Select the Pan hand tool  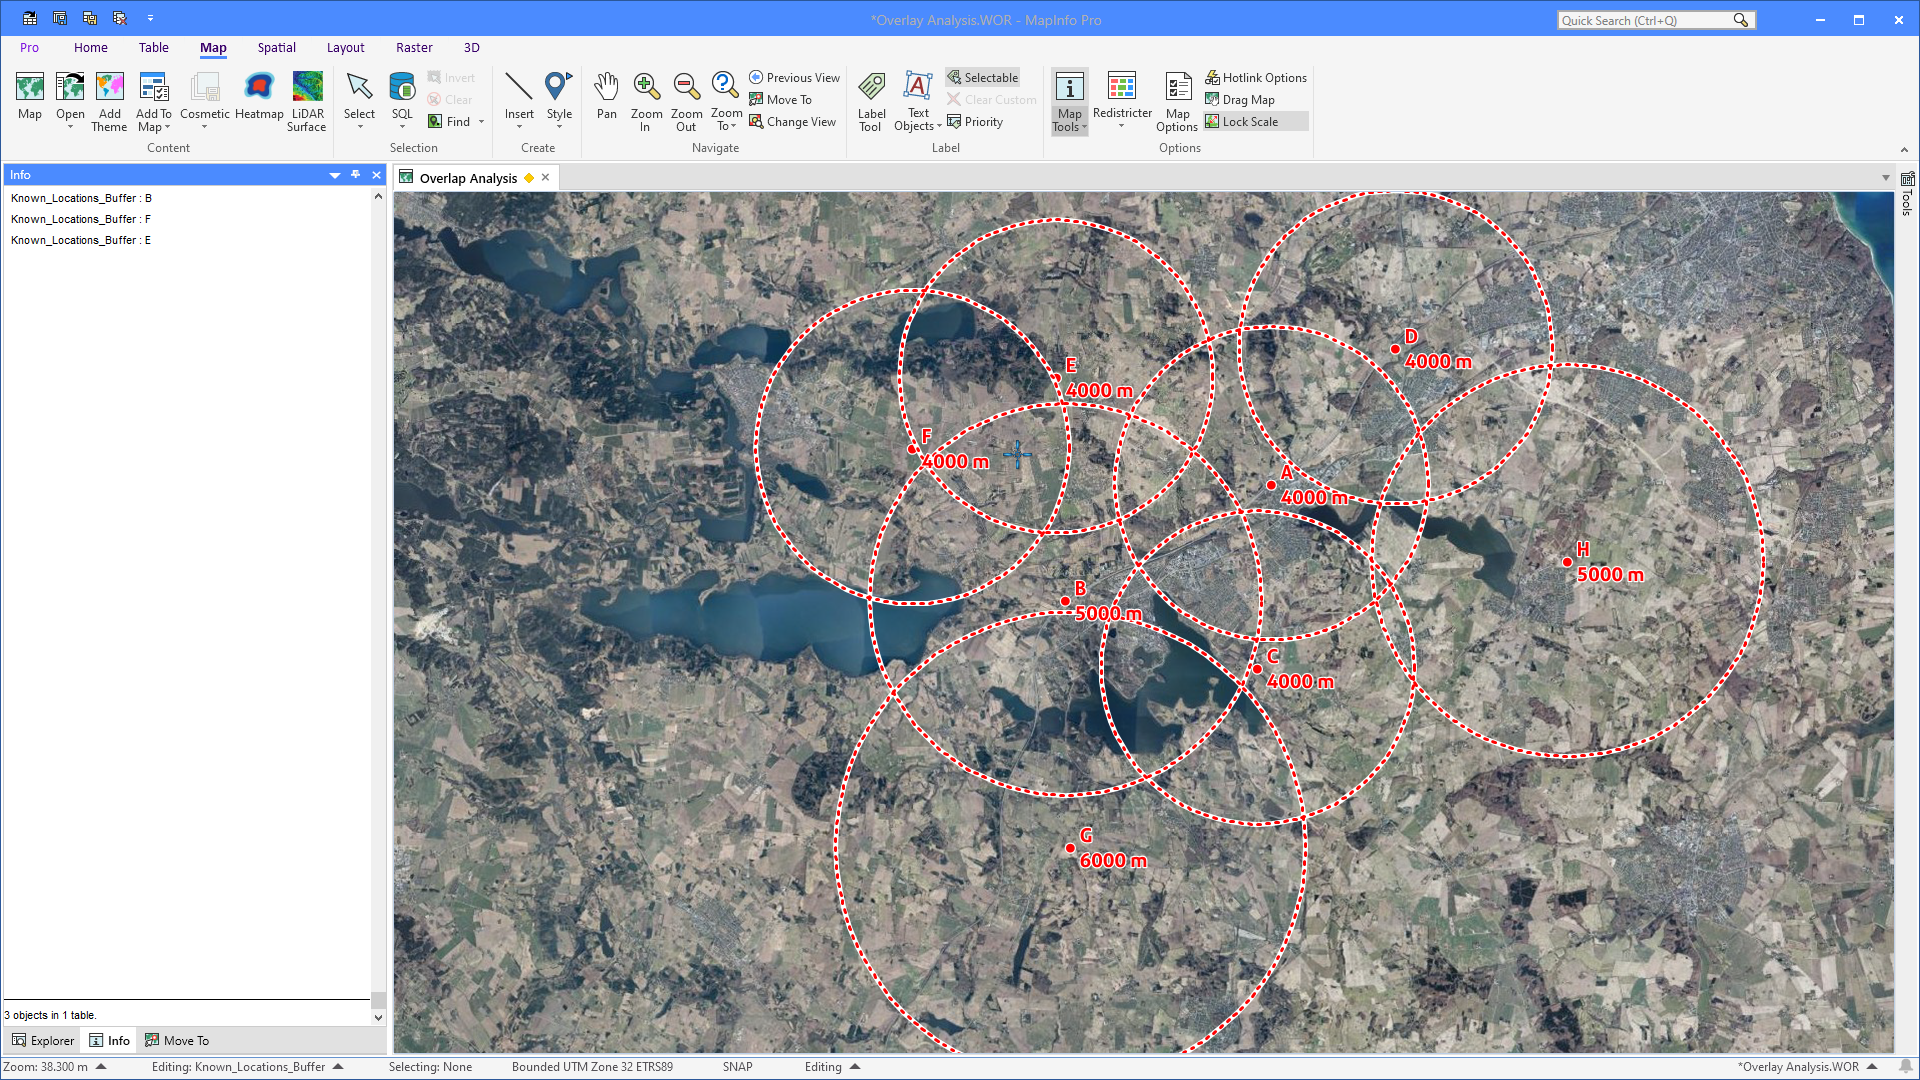tap(606, 97)
